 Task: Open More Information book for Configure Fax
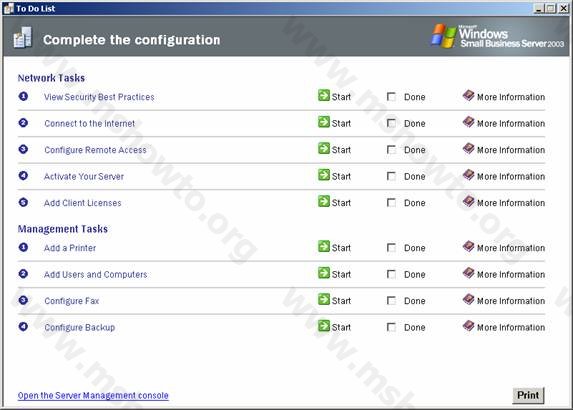[468, 299]
